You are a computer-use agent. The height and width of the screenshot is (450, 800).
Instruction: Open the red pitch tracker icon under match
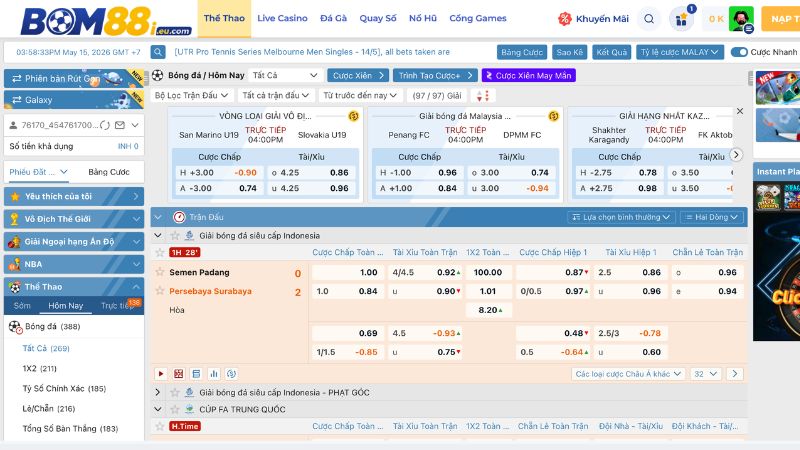(x=179, y=374)
